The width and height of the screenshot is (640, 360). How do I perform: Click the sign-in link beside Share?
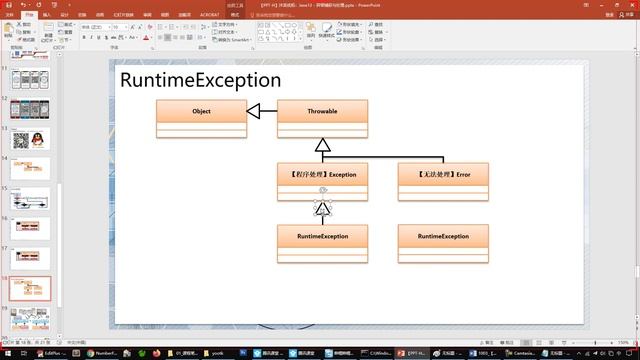(x=609, y=15)
